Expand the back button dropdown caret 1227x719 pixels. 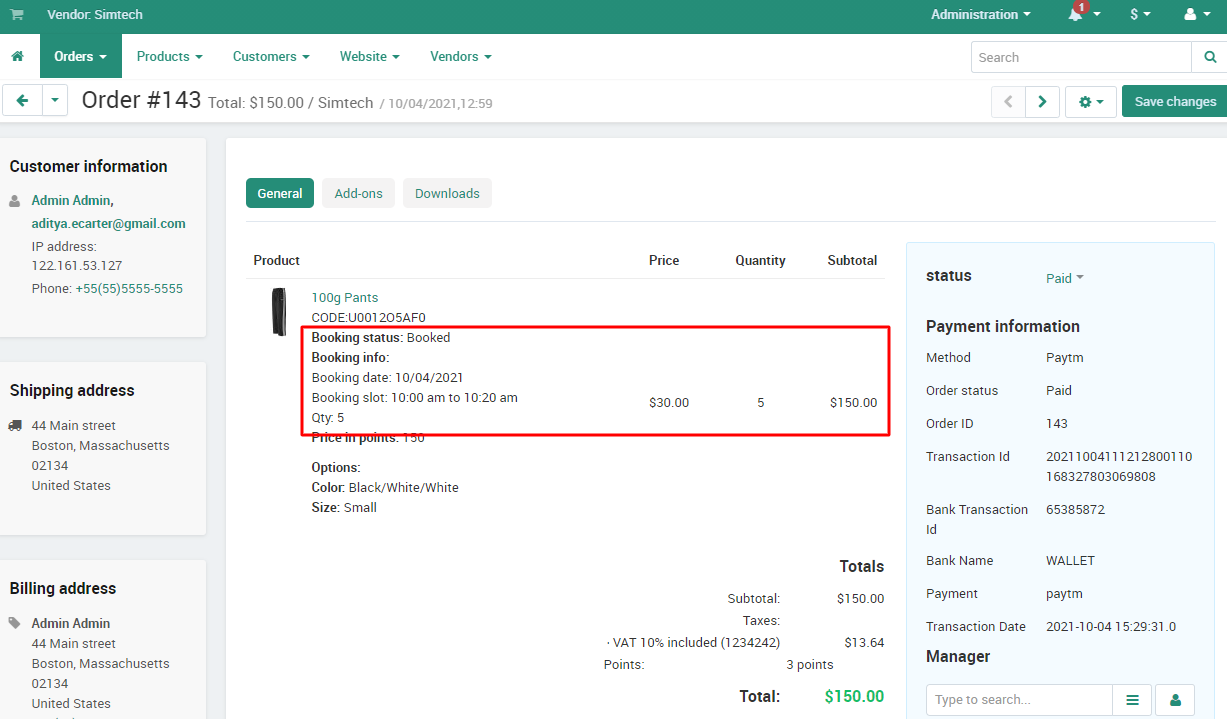coord(54,101)
